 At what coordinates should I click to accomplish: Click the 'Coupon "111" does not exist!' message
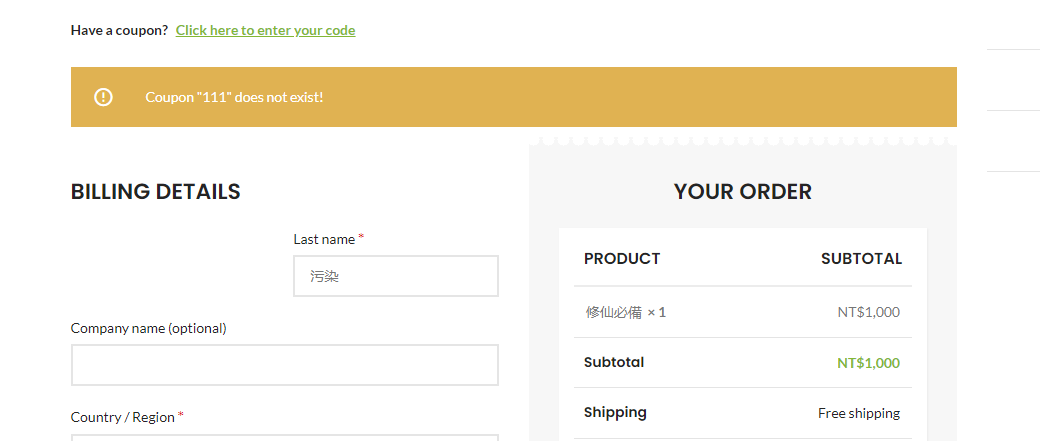pyautogui.click(x=234, y=97)
